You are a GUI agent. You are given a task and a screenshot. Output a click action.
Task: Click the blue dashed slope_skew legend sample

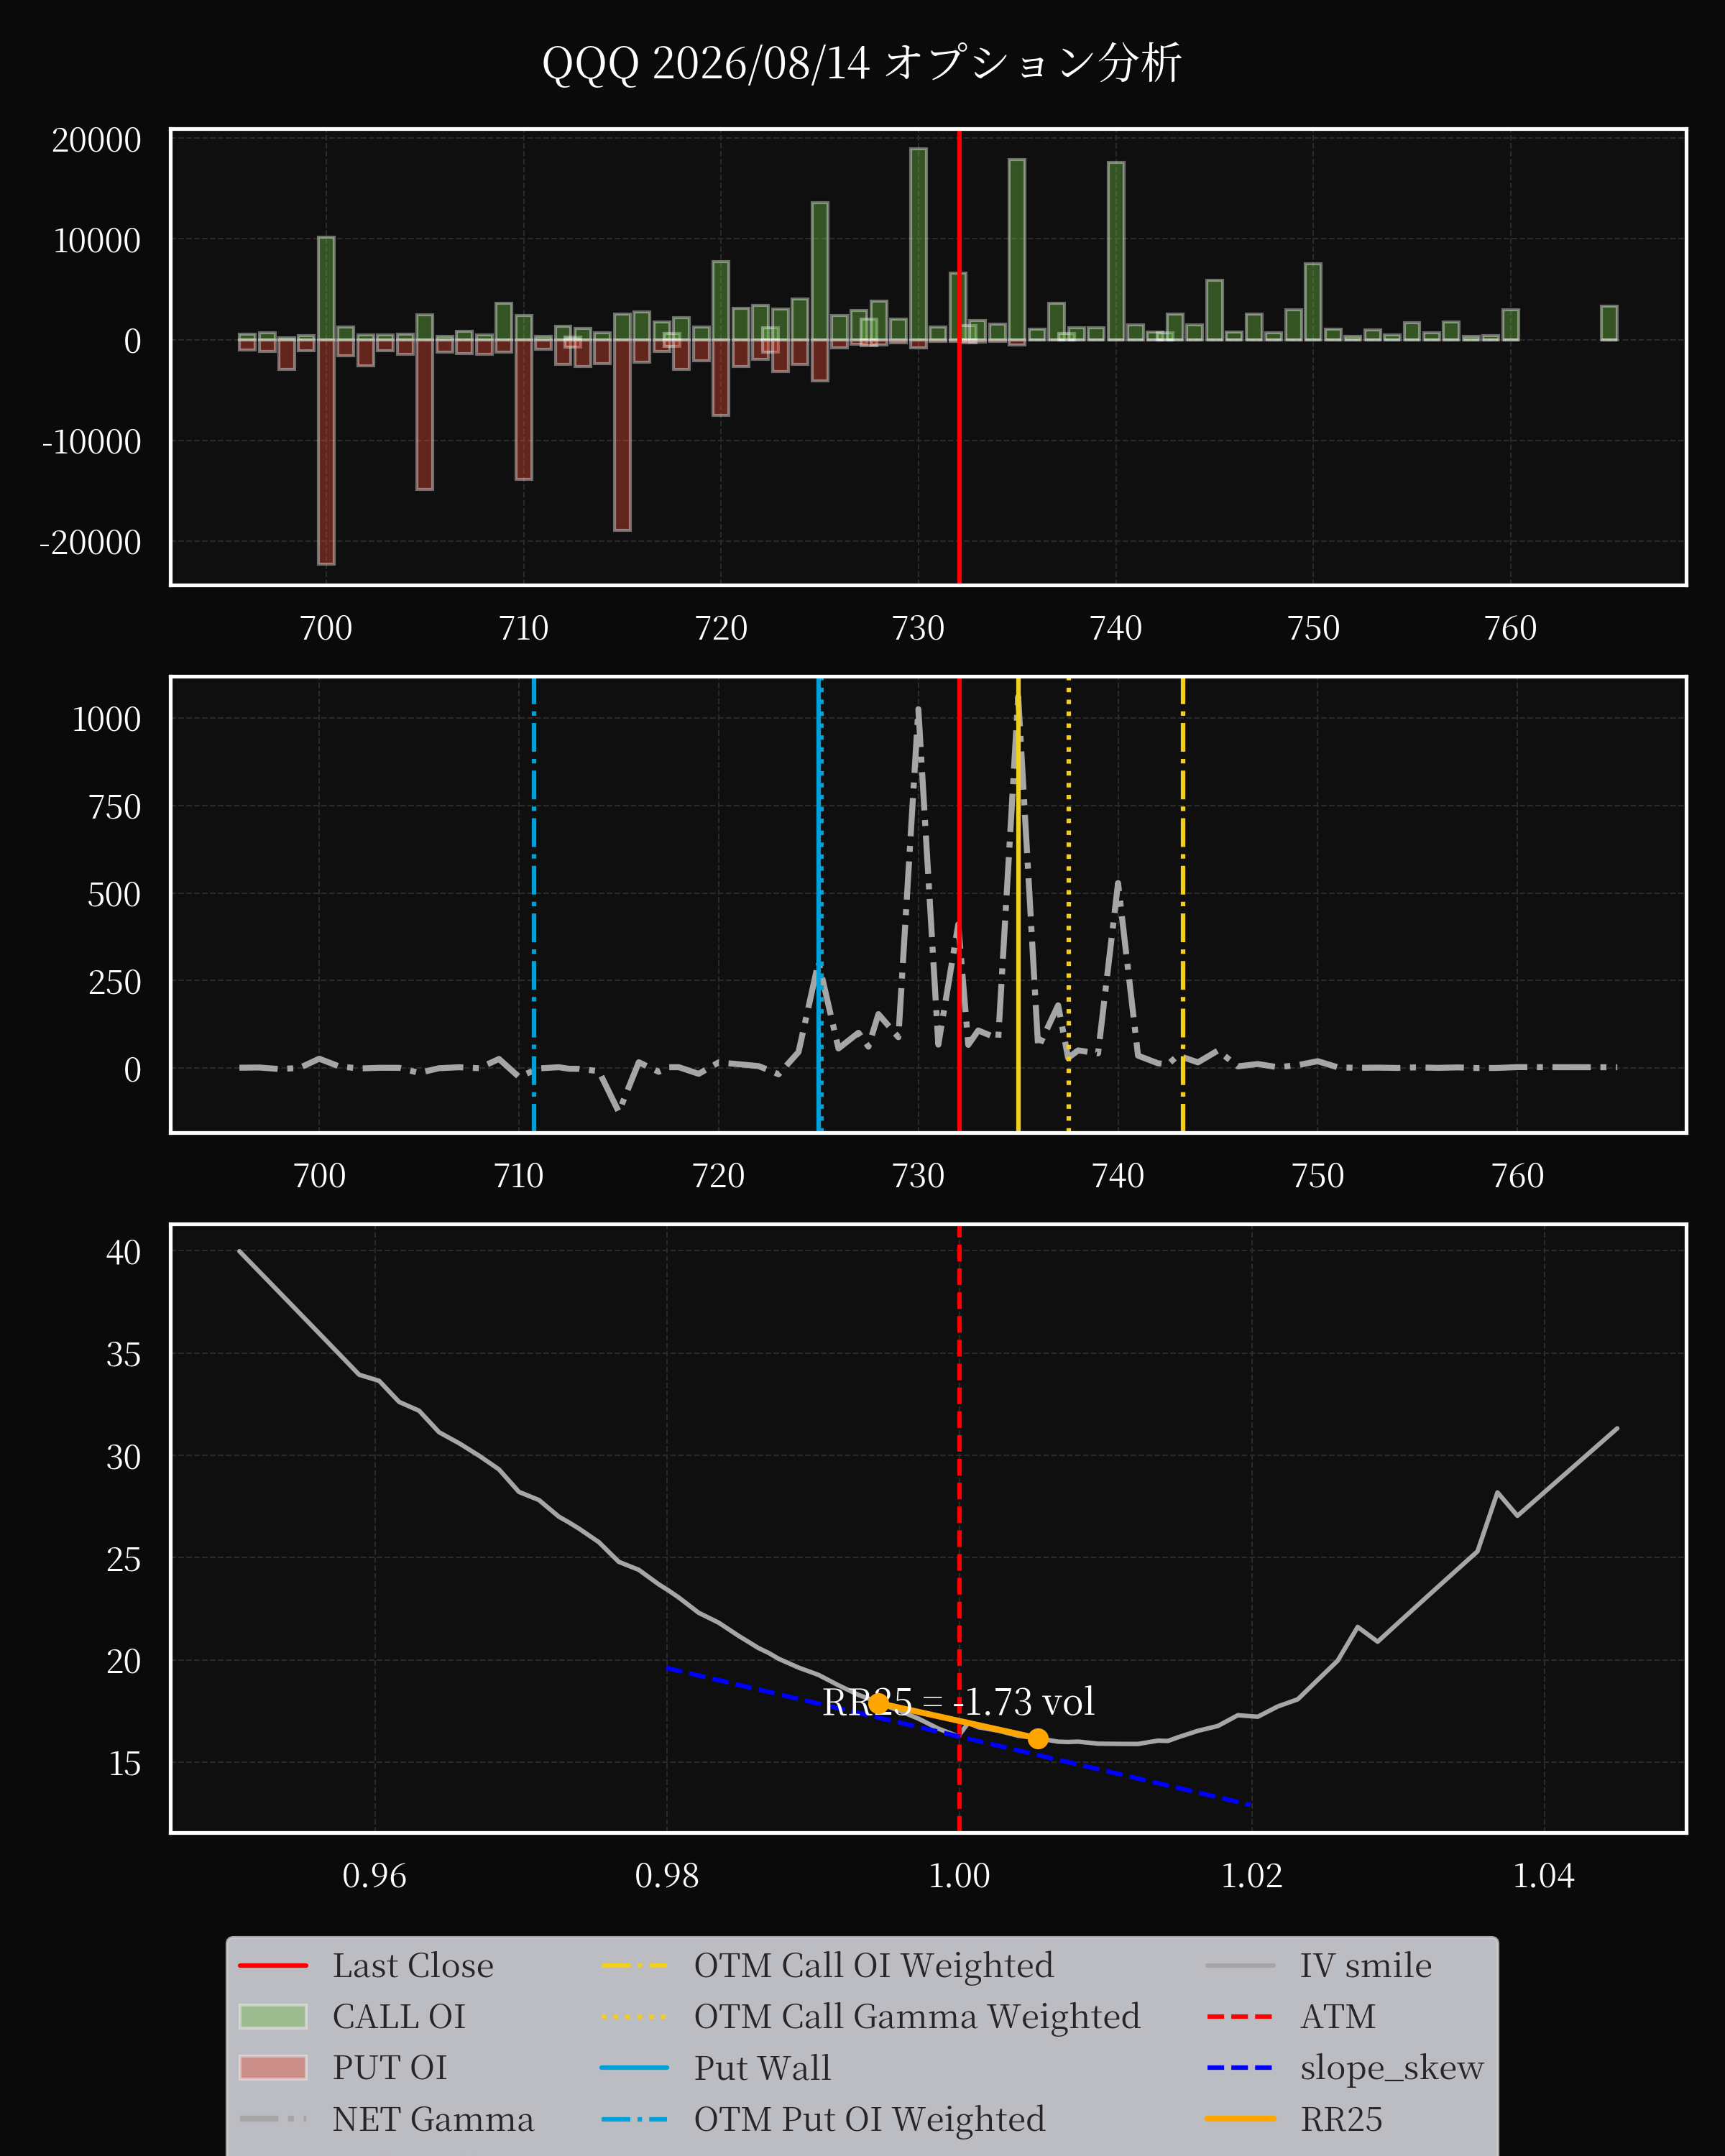coord(1240,2067)
